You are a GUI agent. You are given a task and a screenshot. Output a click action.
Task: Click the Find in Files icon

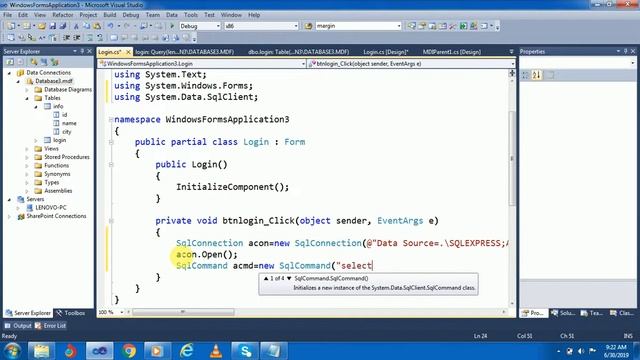tap(309, 26)
